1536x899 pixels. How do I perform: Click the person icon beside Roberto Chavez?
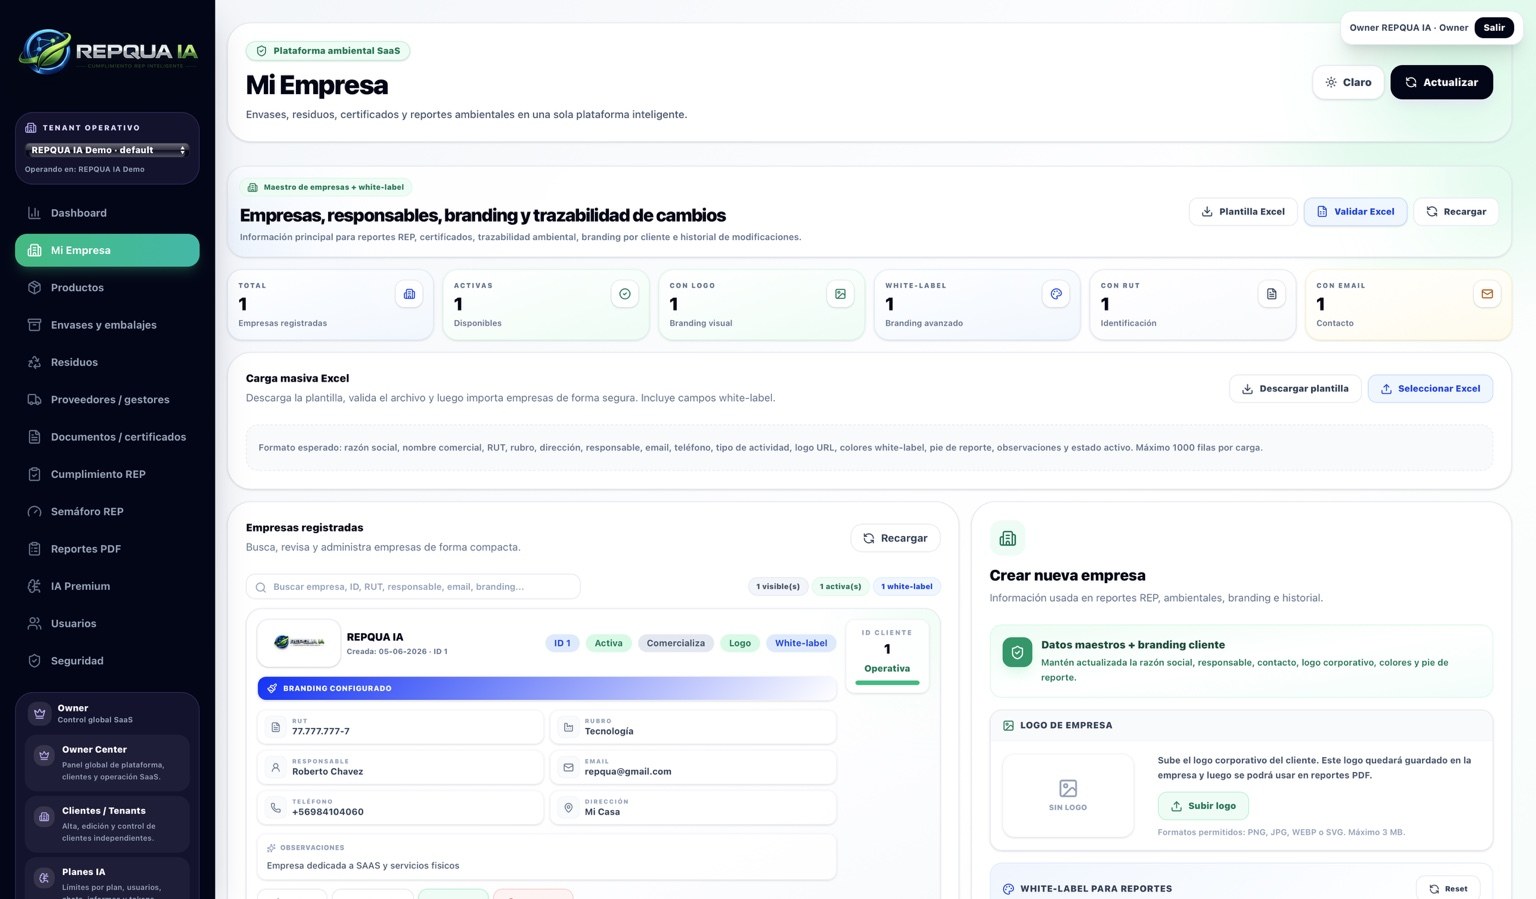coord(275,768)
